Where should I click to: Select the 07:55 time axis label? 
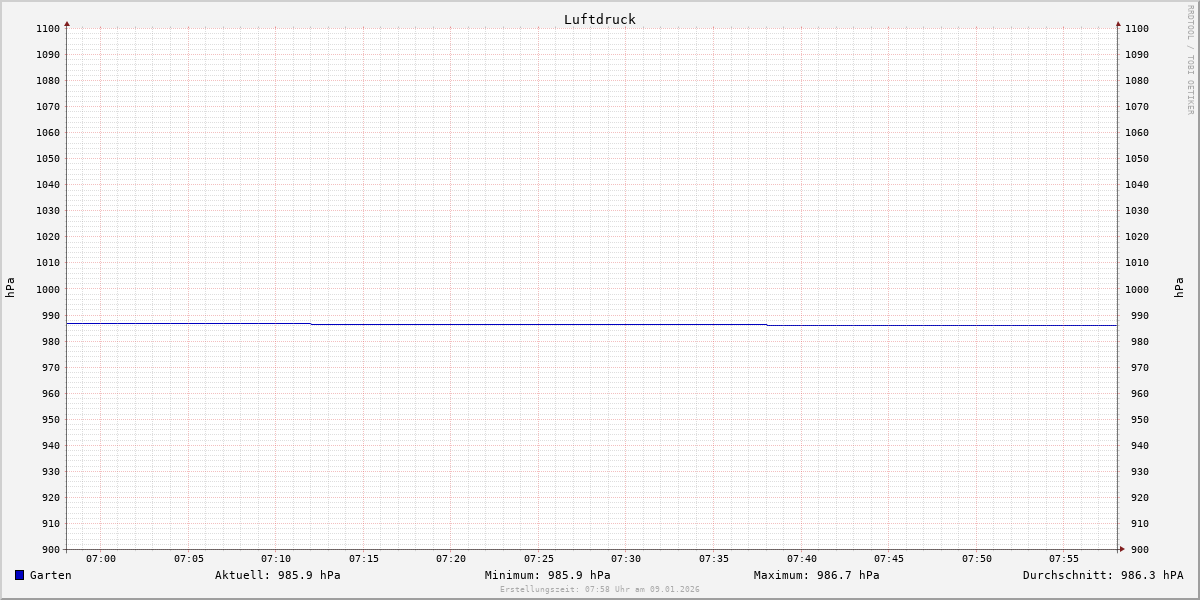tap(1064, 558)
